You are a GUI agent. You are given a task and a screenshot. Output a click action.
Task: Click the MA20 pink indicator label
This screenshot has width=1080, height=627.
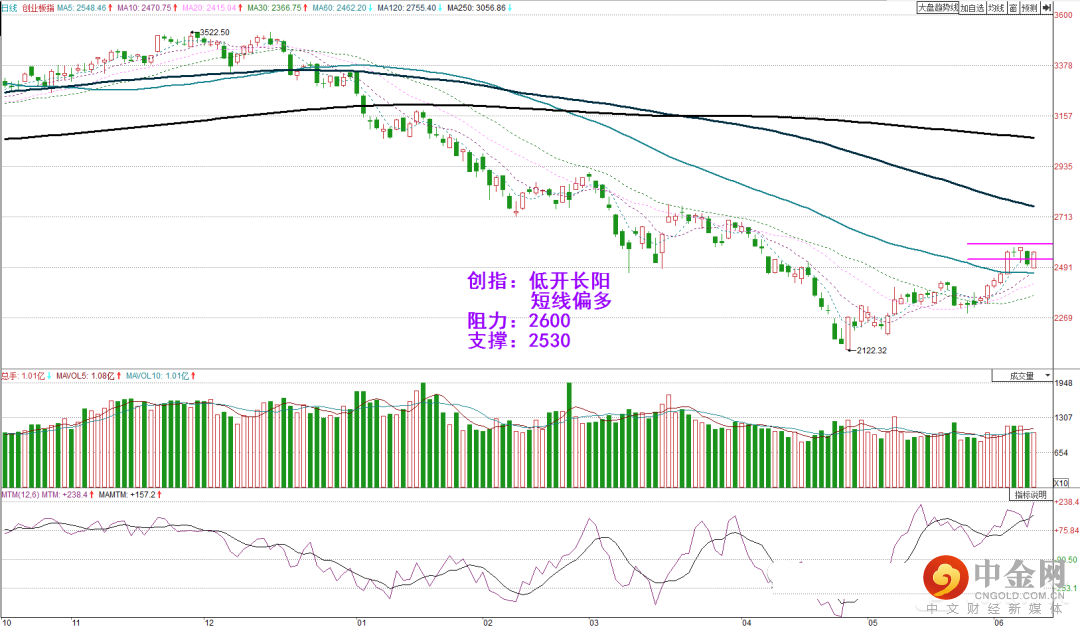[212, 8]
